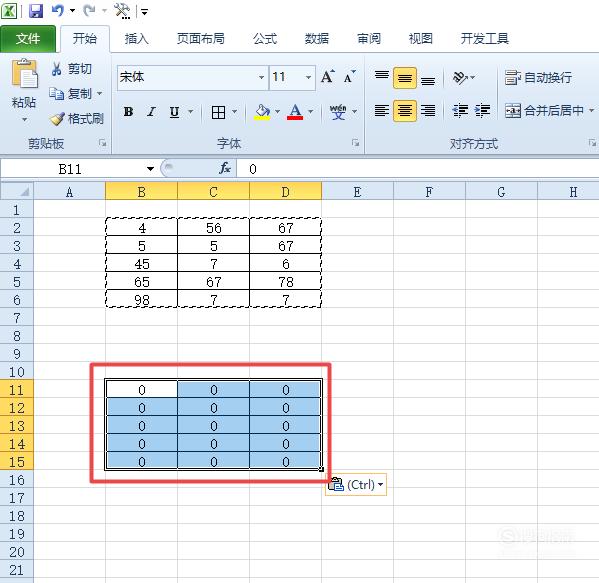Open the 复制 copy dropdown arrow

(x=100, y=94)
